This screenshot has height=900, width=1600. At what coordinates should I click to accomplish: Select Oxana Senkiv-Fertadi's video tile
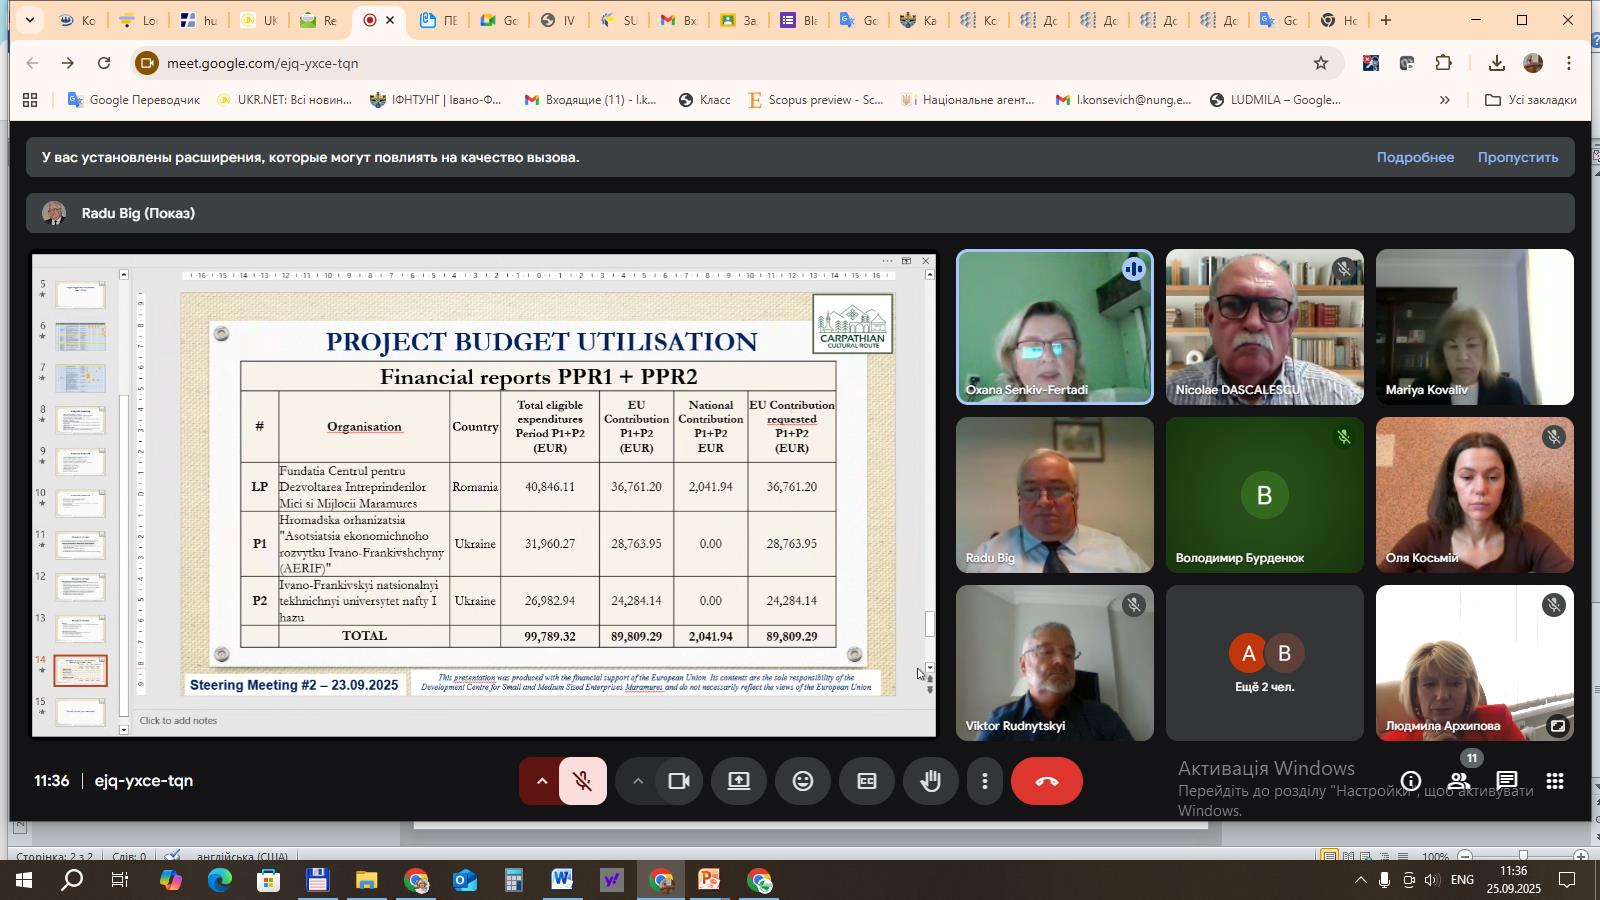point(1054,327)
